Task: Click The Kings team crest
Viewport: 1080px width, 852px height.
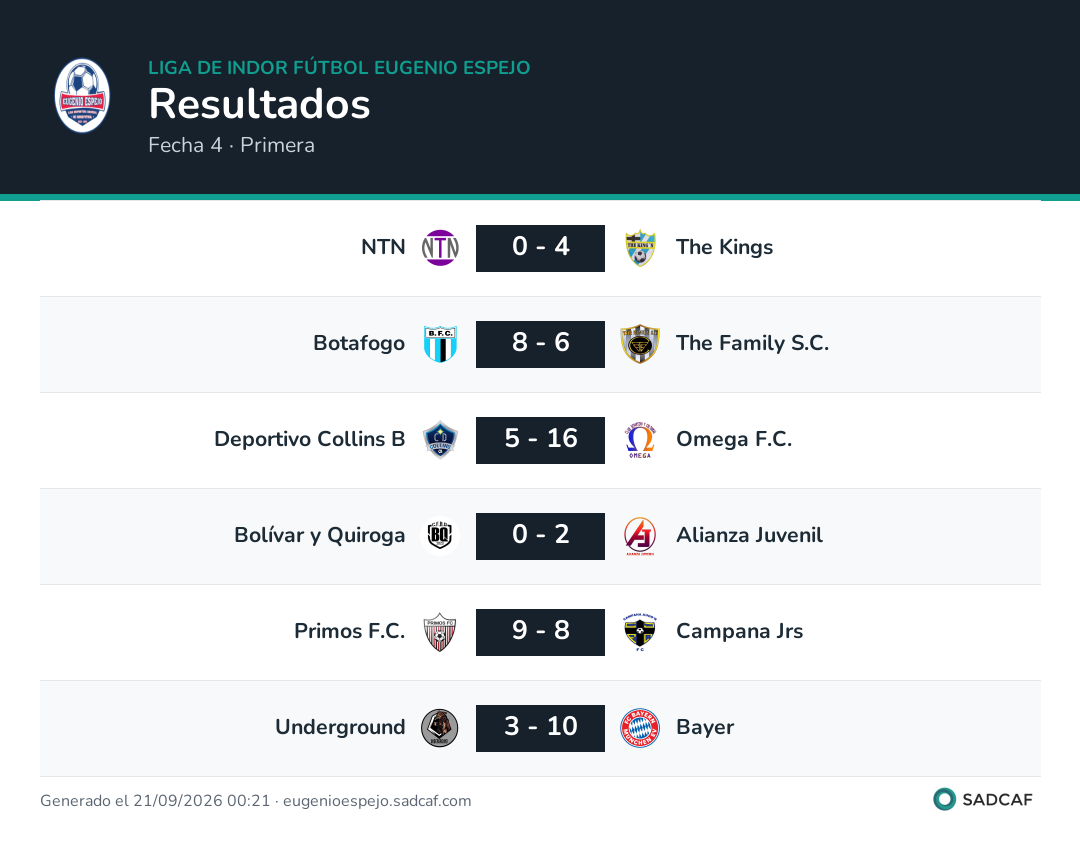Action: click(641, 248)
